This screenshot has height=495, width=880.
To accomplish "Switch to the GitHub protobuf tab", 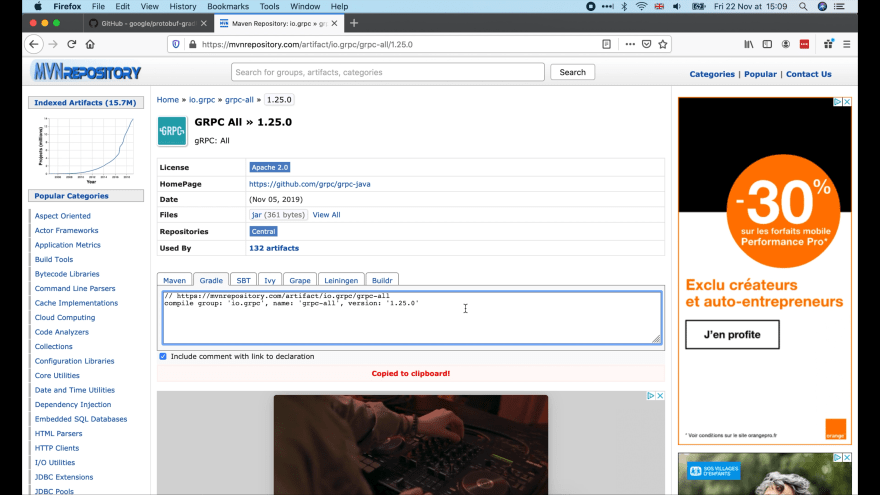I will pos(147,23).
